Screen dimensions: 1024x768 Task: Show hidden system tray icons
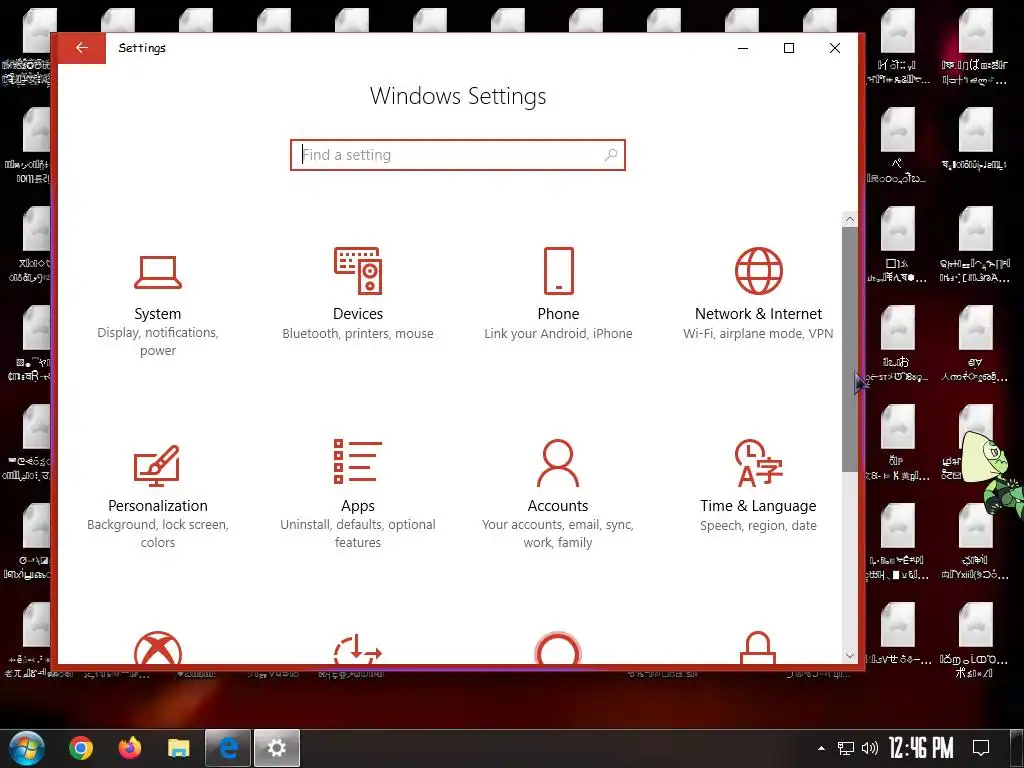tap(822, 748)
